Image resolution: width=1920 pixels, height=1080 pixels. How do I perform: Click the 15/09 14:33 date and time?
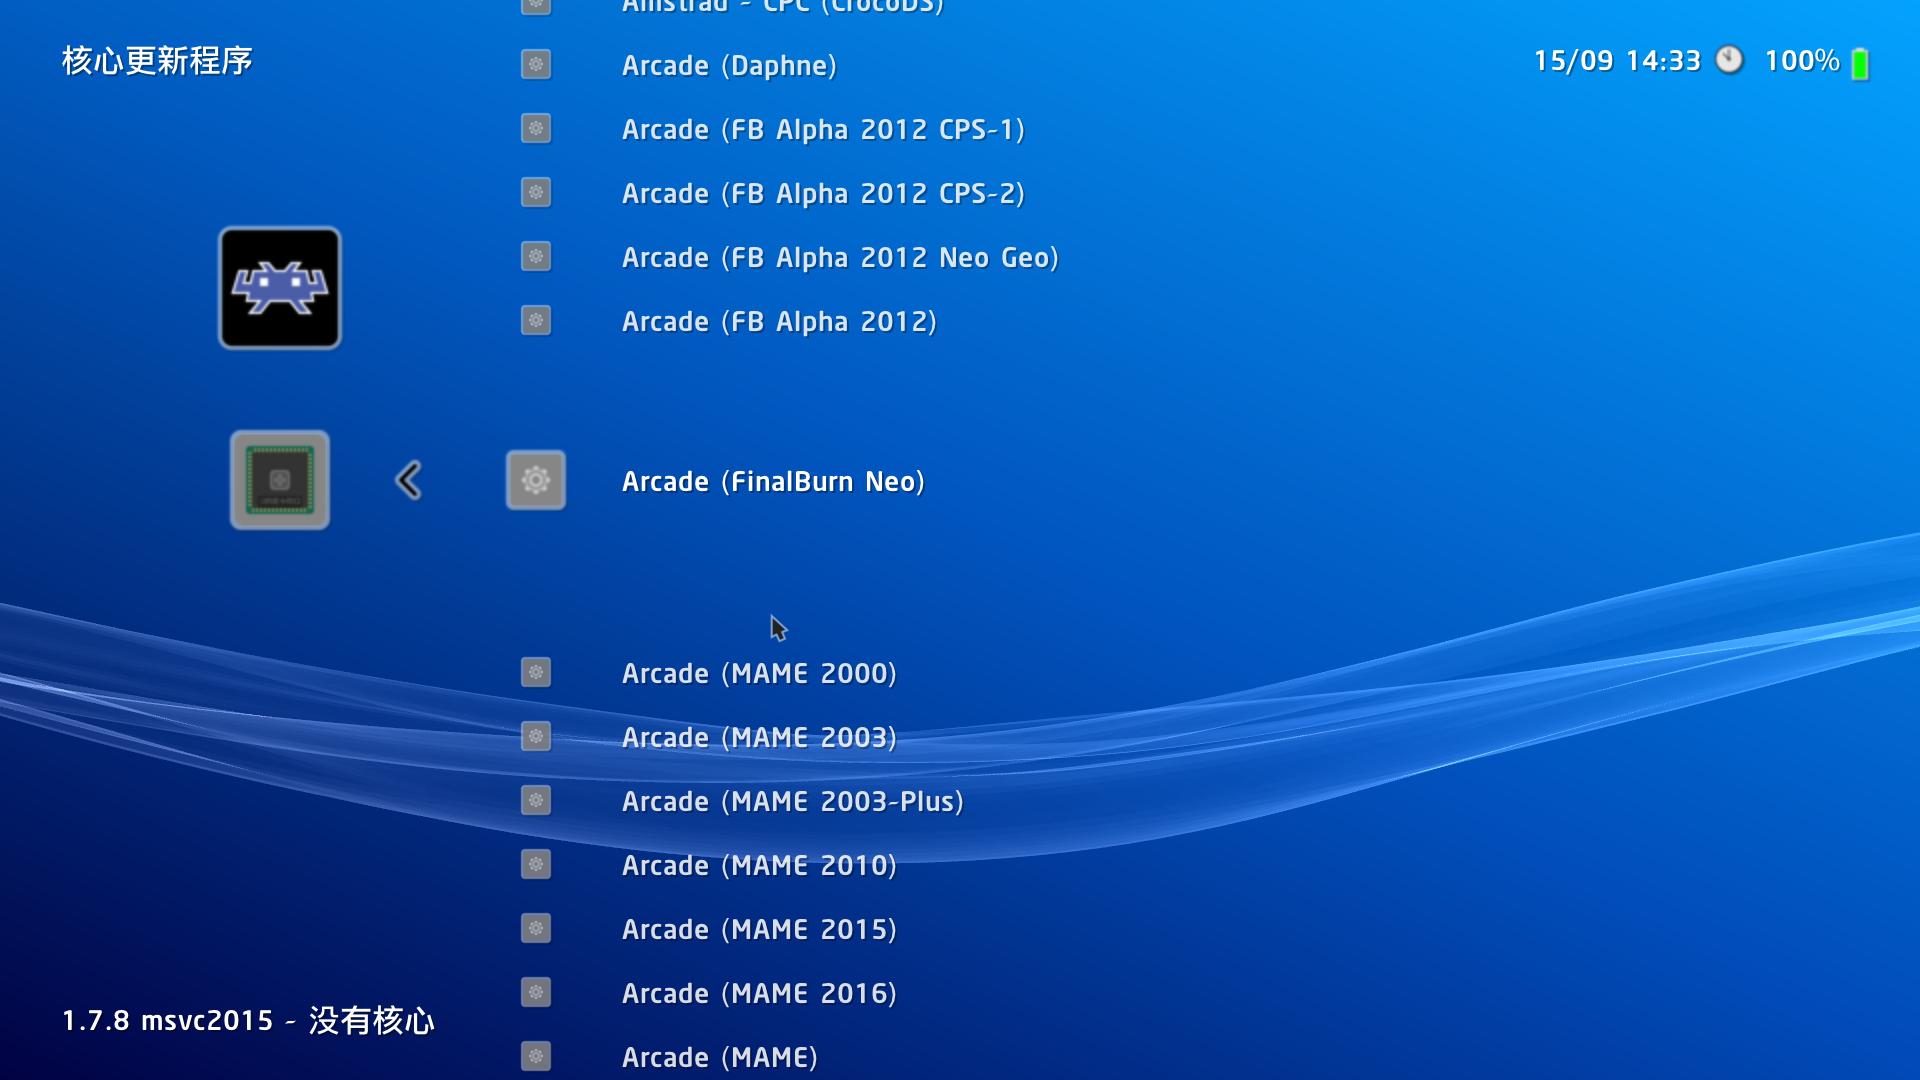[1617, 61]
